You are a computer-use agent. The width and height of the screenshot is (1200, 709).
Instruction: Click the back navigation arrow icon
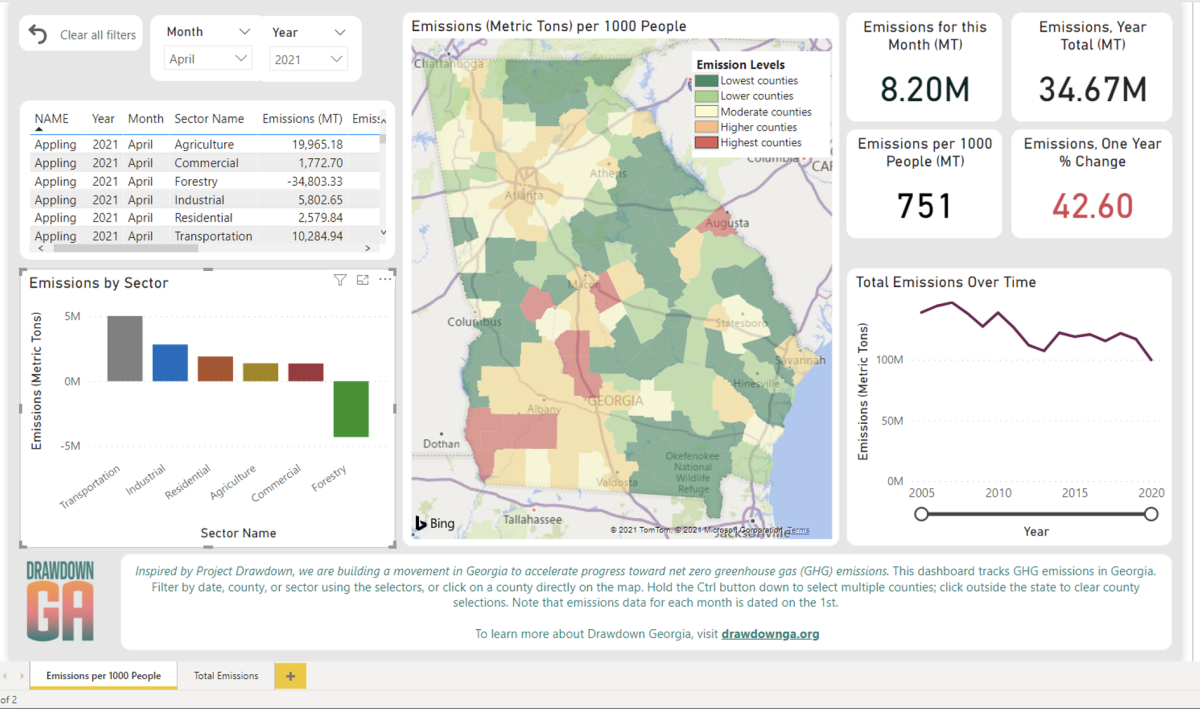click(39, 33)
